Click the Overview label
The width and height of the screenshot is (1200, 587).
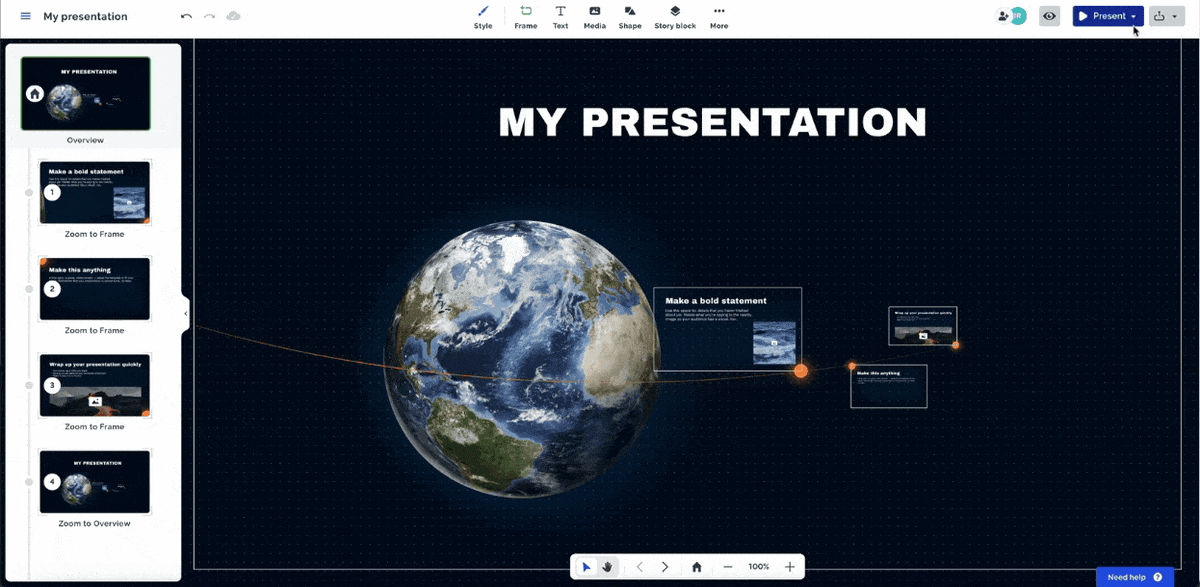(x=85, y=140)
